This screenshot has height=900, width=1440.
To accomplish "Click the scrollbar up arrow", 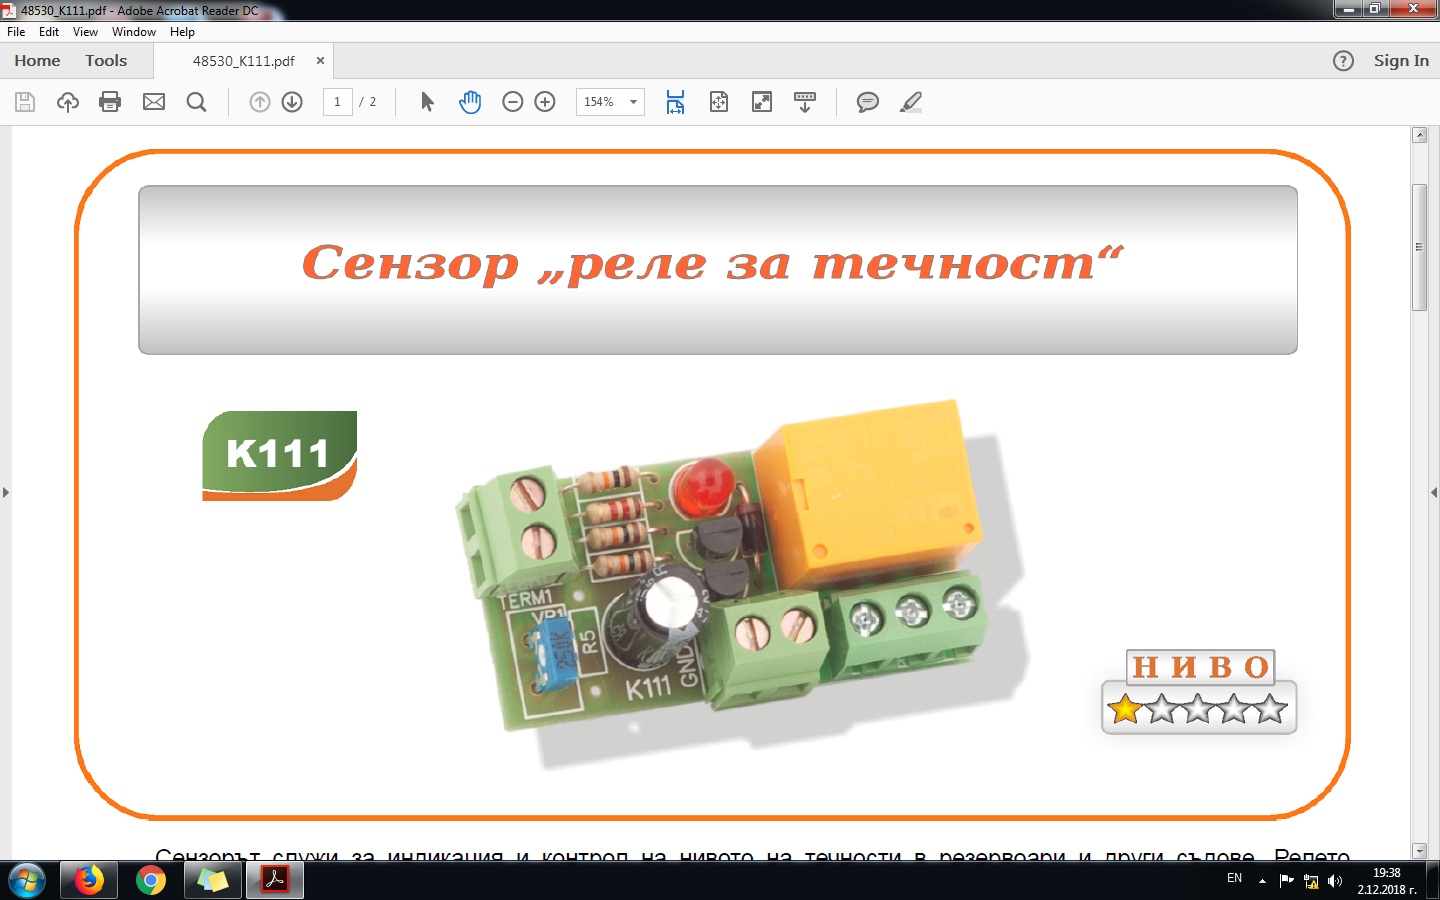I will [1419, 135].
